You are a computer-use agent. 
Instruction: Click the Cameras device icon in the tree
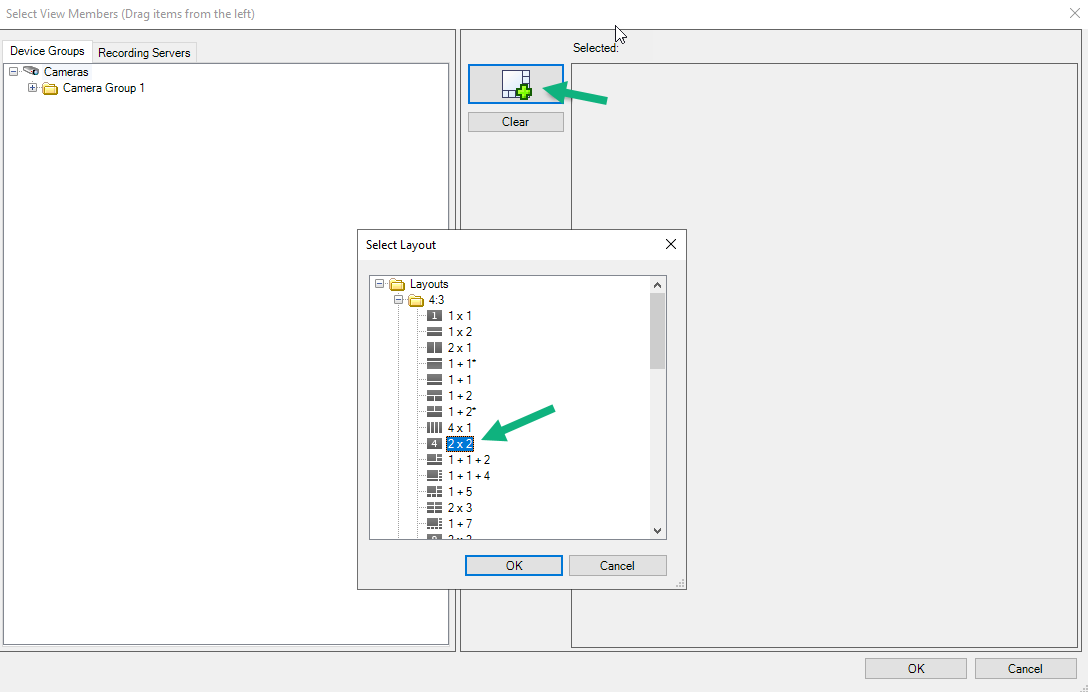pyautogui.click(x=32, y=71)
